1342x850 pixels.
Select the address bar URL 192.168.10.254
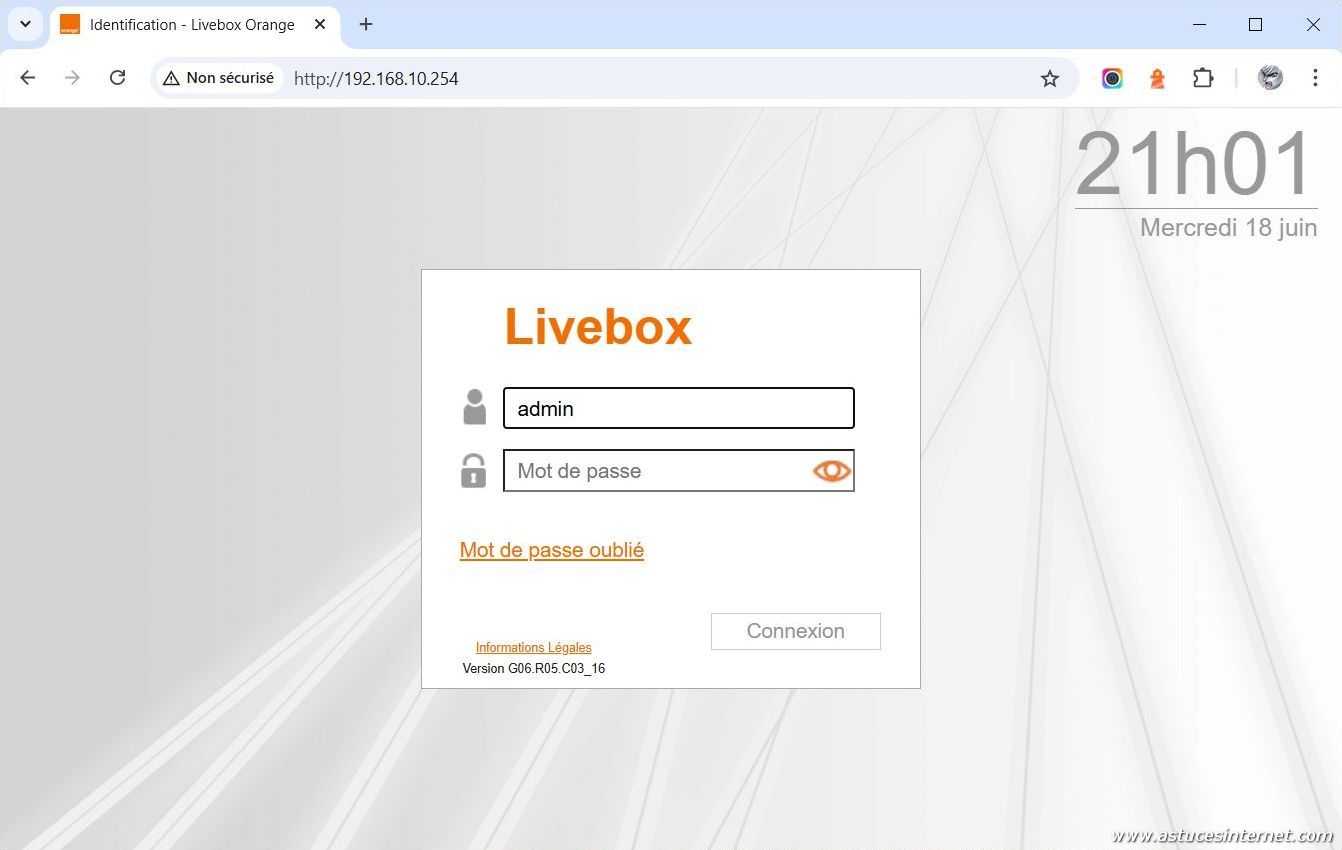point(376,78)
